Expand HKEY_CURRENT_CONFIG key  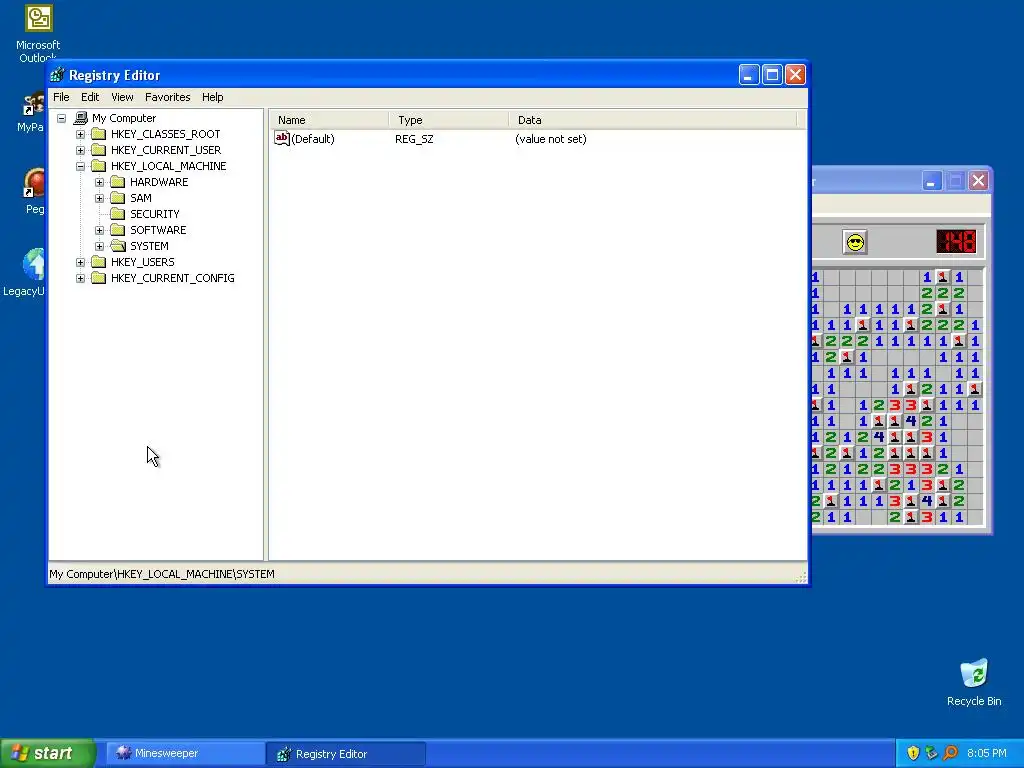tap(80, 278)
